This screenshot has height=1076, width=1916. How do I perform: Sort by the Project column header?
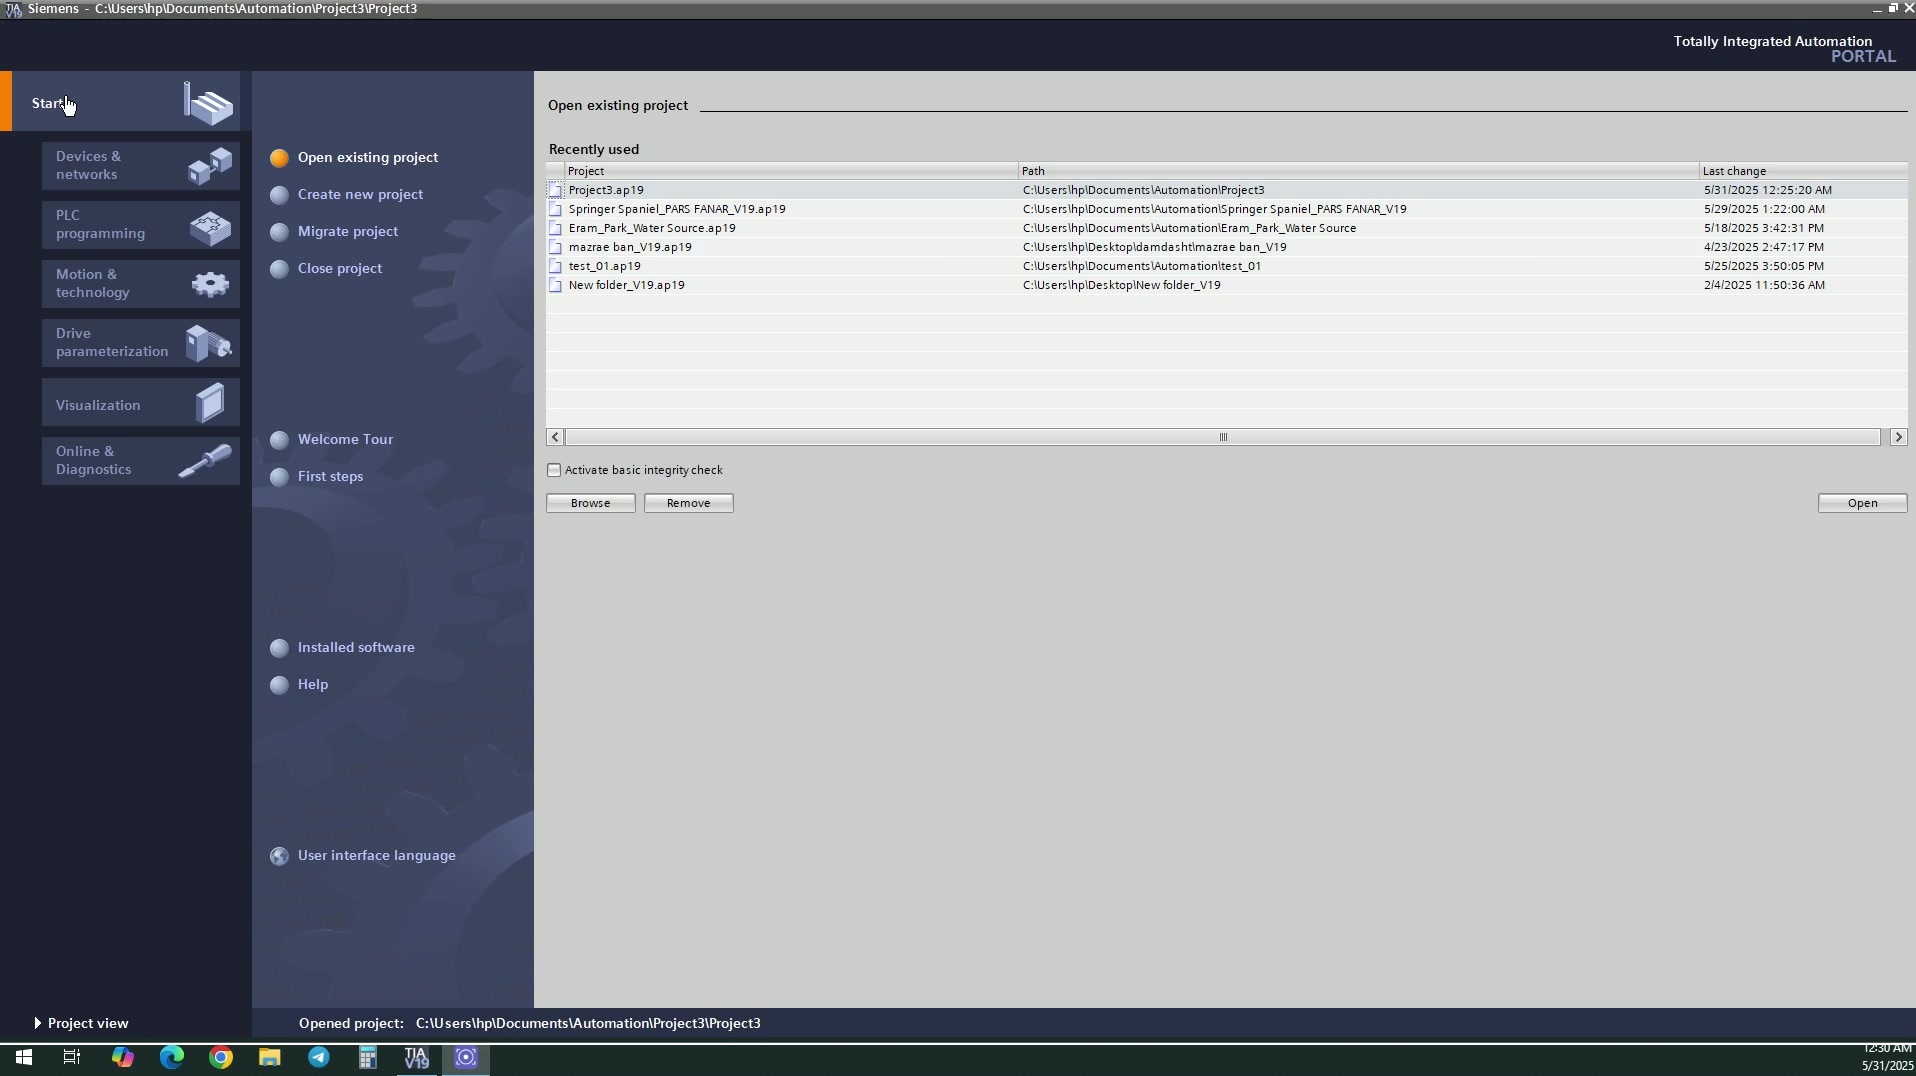pyautogui.click(x=791, y=171)
